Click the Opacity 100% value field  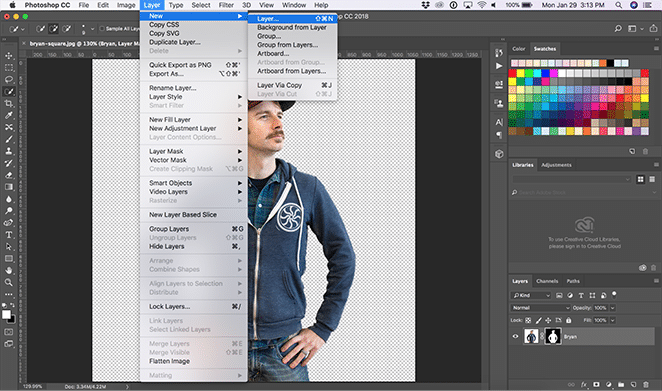[x=600, y=308]
